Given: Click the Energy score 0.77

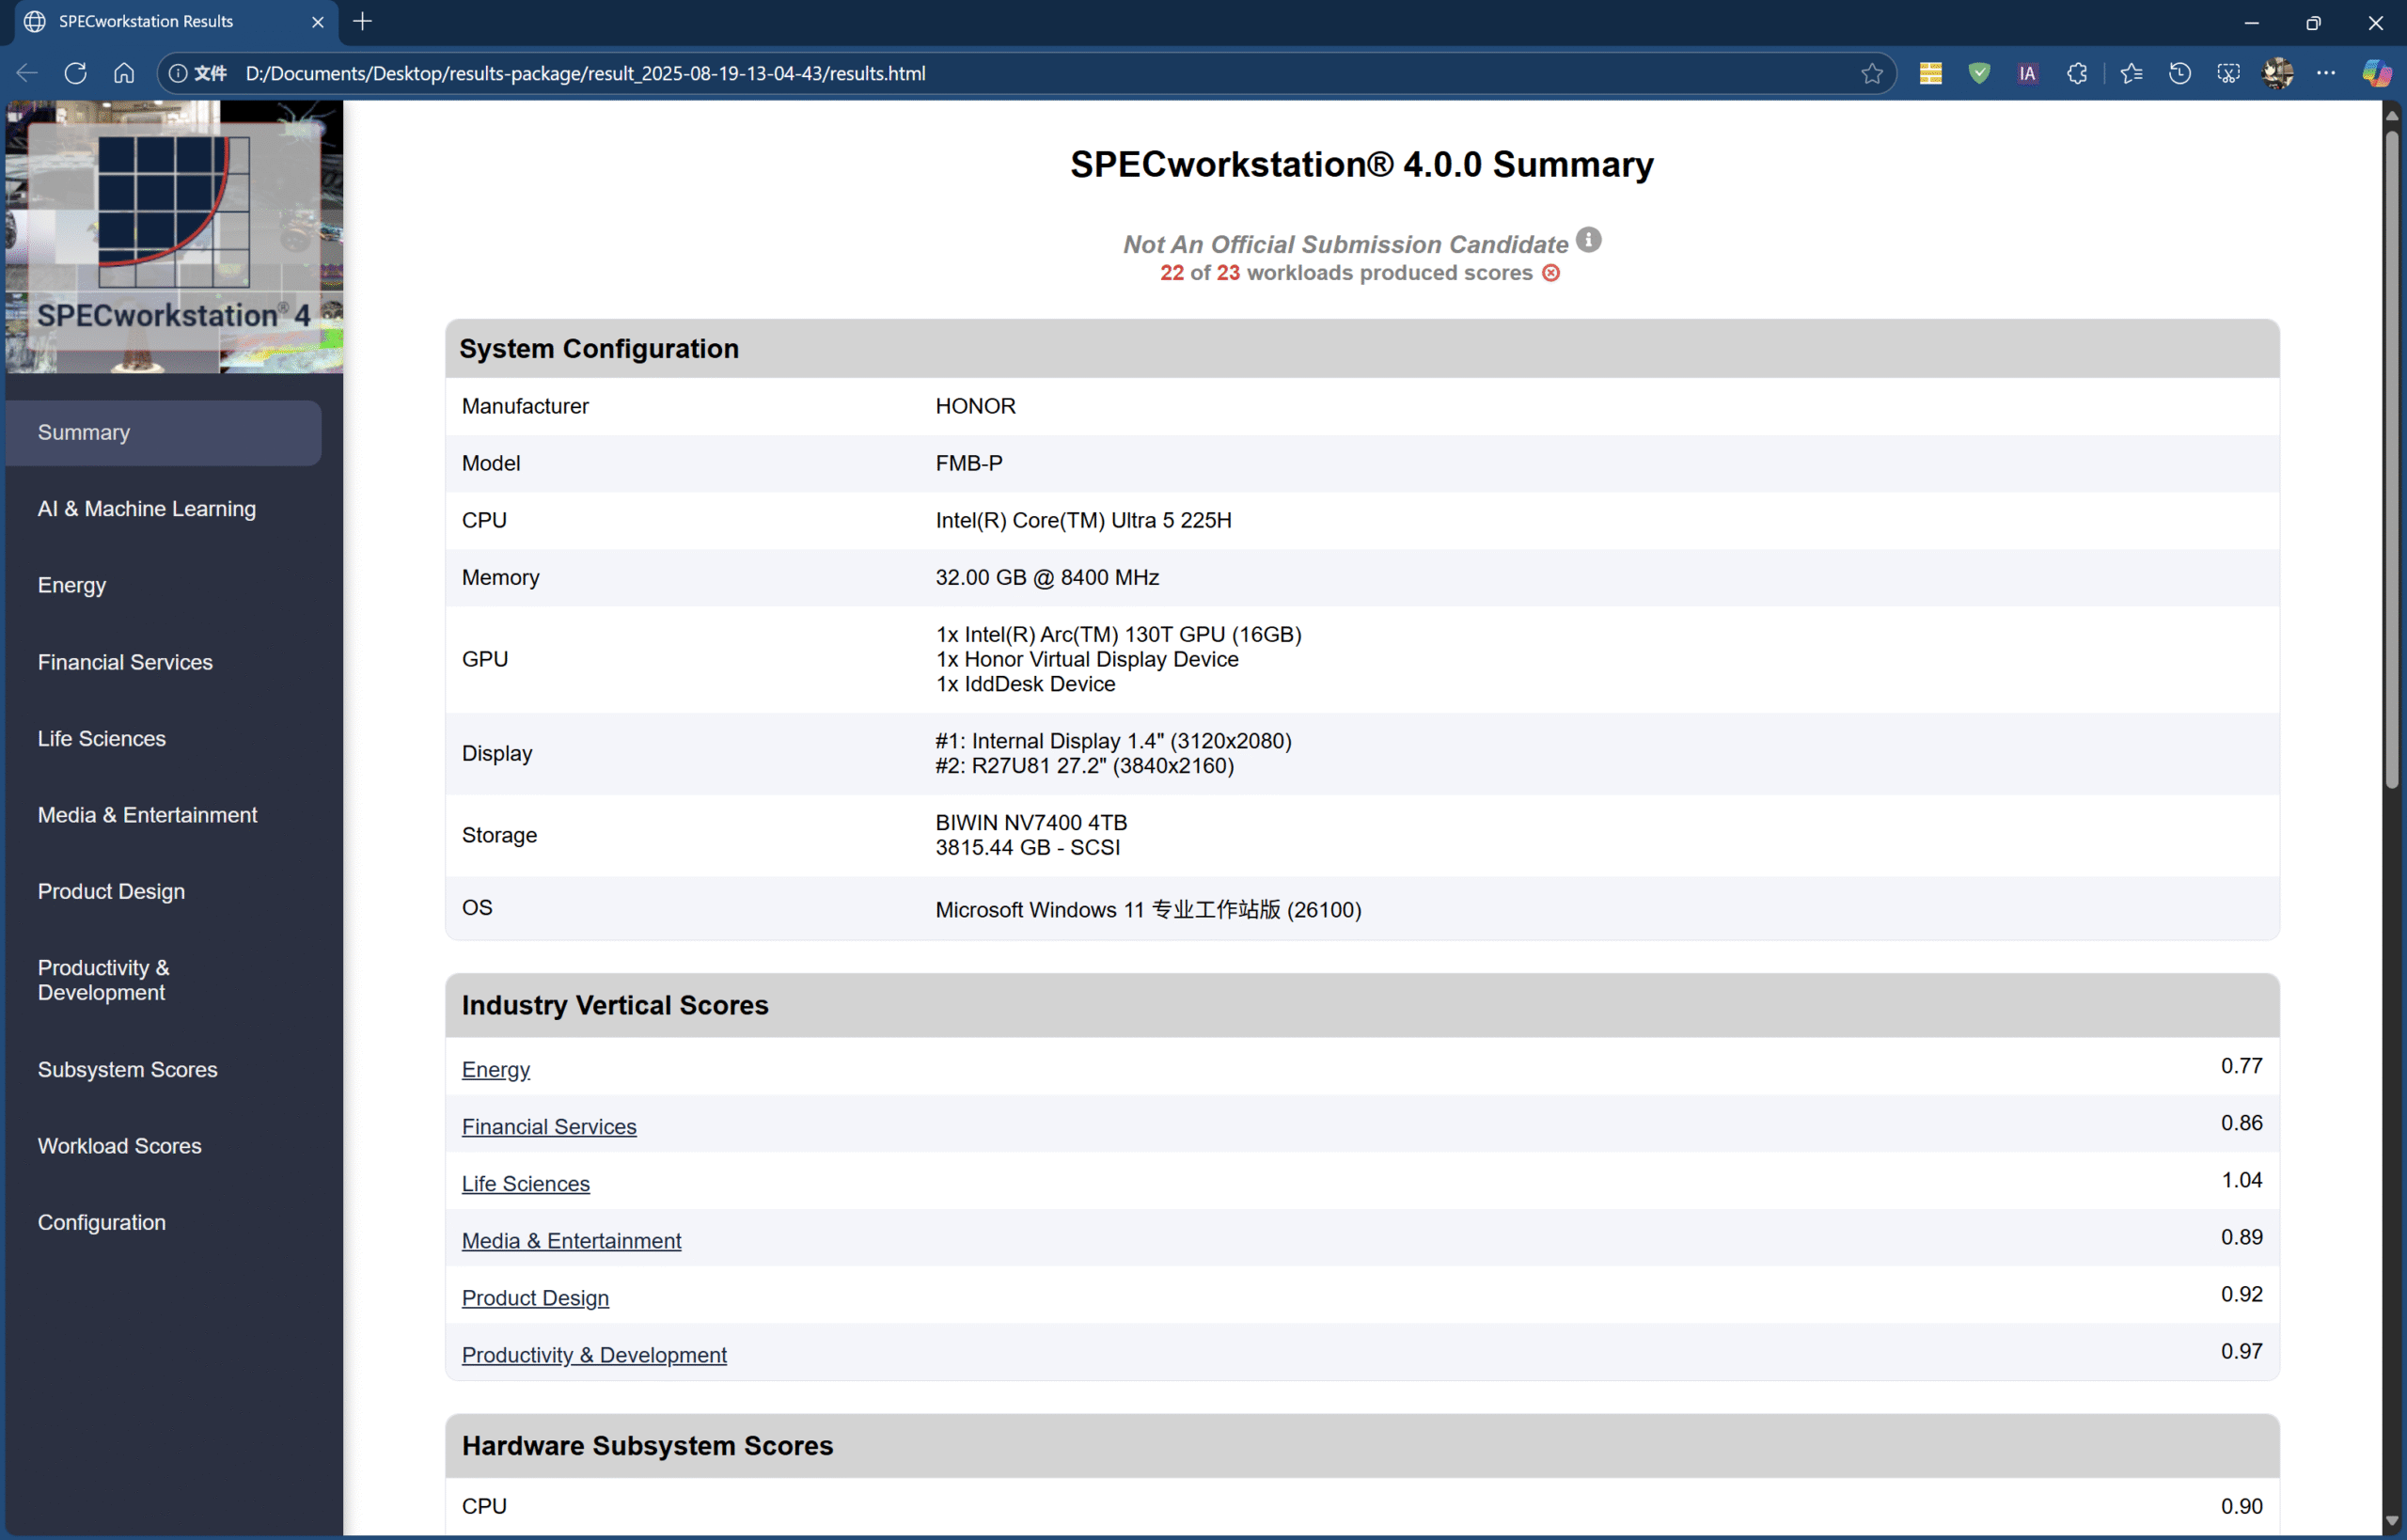Looking at the screenshot, I should click(x=2242, y=1066).
